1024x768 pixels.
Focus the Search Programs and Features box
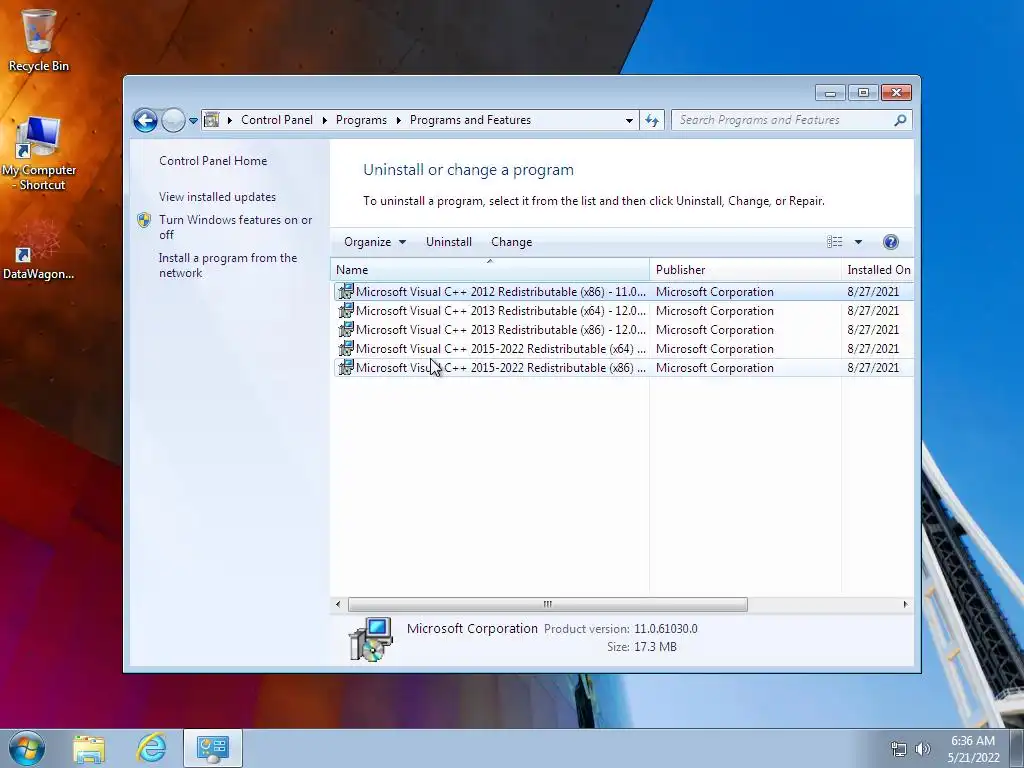click(782, 120)
